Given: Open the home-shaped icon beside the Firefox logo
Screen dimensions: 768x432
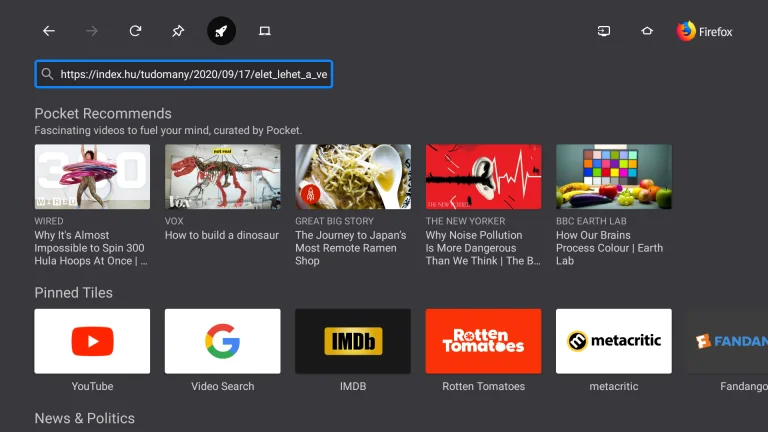Looking at the screenshot, I should pyautogui.click(x=647, y=31).
